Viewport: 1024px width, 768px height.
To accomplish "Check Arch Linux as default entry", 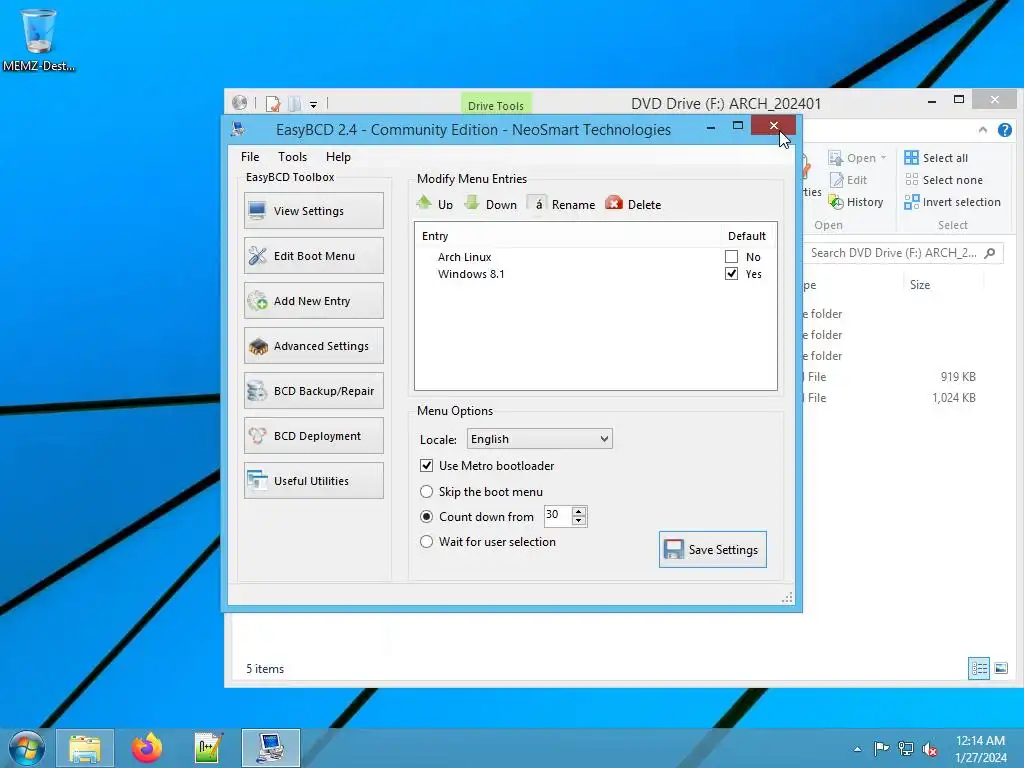I will click(x=731, y=257).
